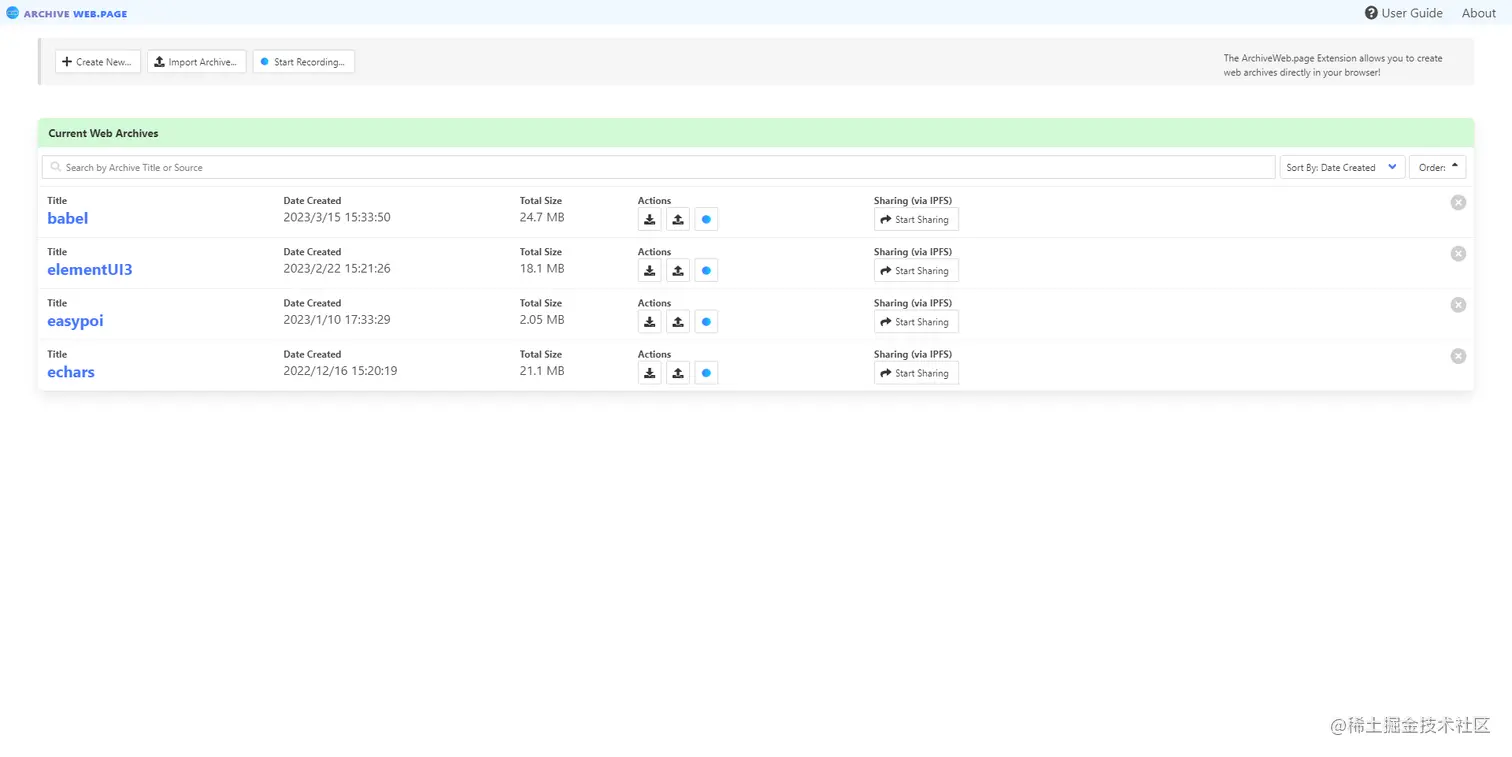The image size is (1512, 757).
Task: Remove the easypoi archive
Action: pyautogui.click(x=1458, y=304)
